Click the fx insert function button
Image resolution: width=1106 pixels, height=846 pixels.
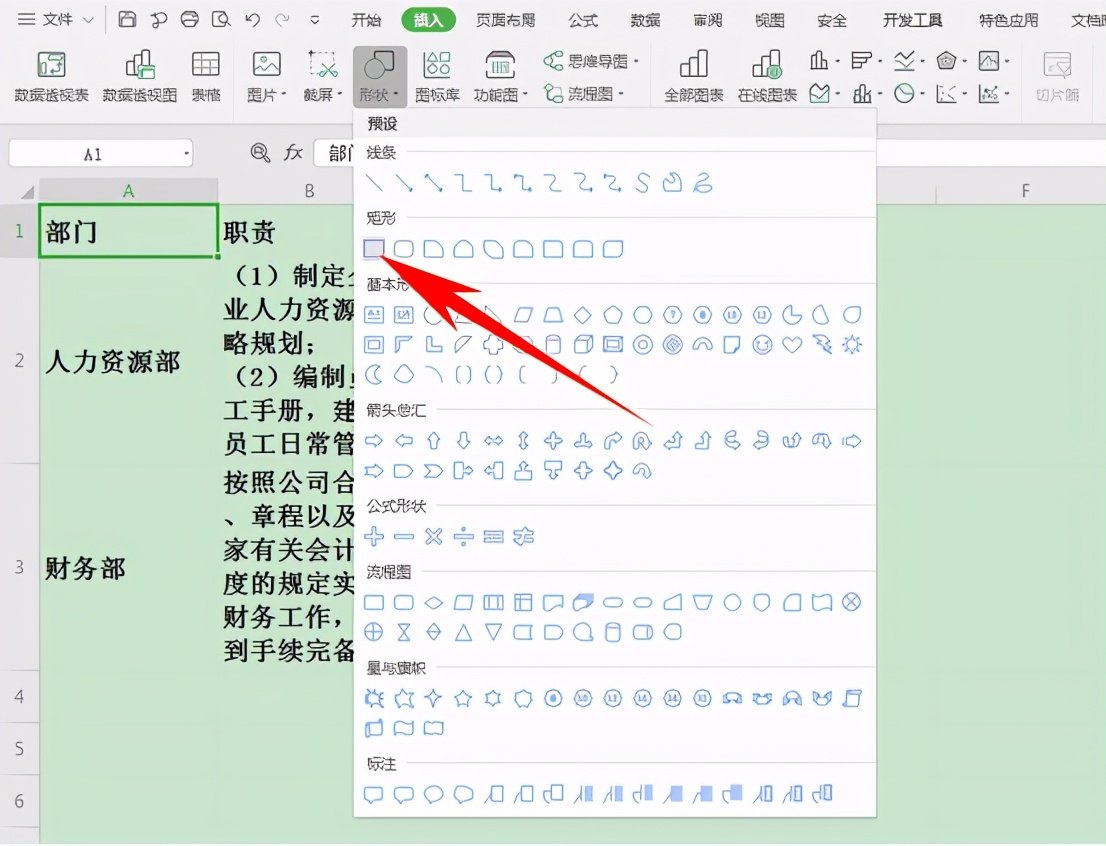(x=292, y=152)
